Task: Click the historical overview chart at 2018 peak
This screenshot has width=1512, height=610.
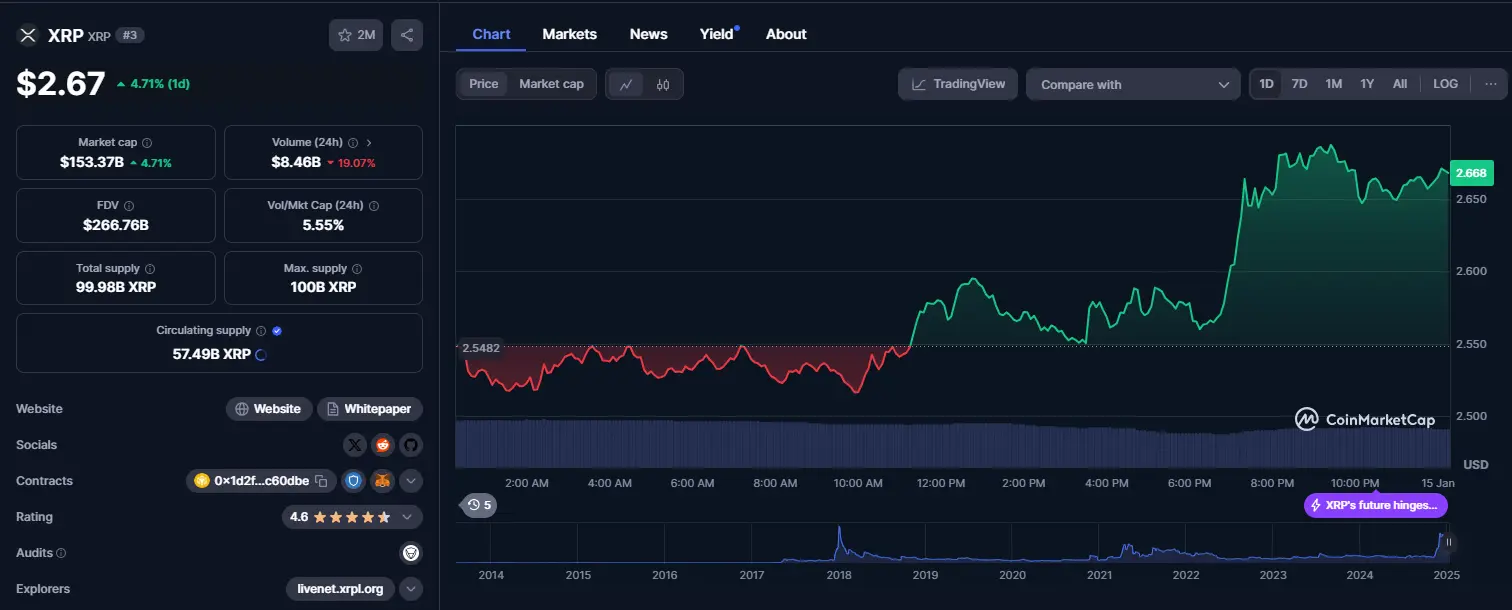Action: 839,543
